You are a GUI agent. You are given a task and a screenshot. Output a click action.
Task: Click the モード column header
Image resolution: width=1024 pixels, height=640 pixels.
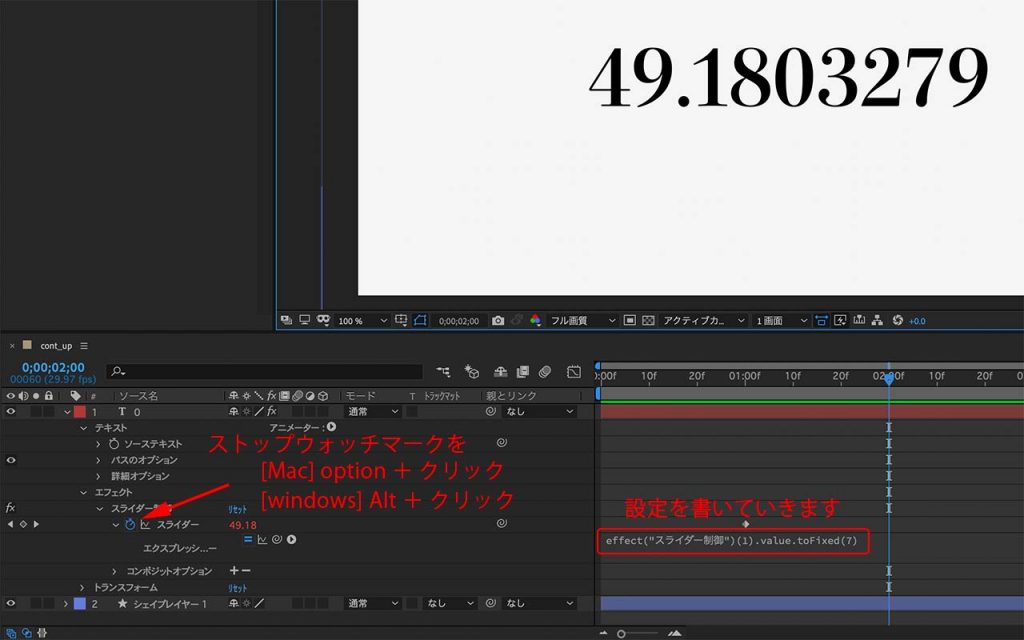(x=360, y=396)
